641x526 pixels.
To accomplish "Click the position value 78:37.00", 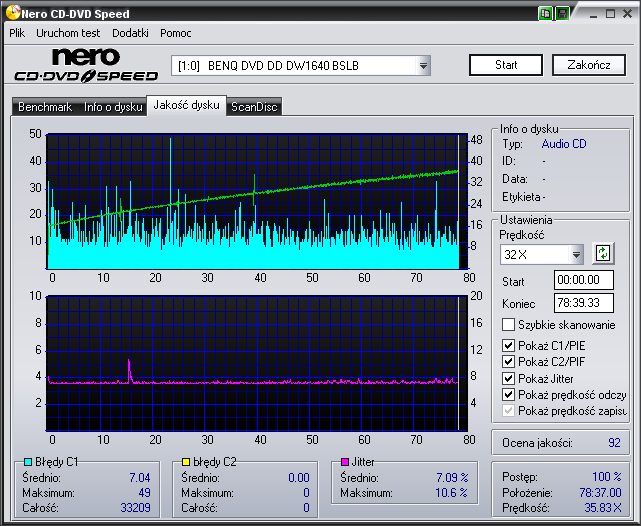I will click(600, 493).
